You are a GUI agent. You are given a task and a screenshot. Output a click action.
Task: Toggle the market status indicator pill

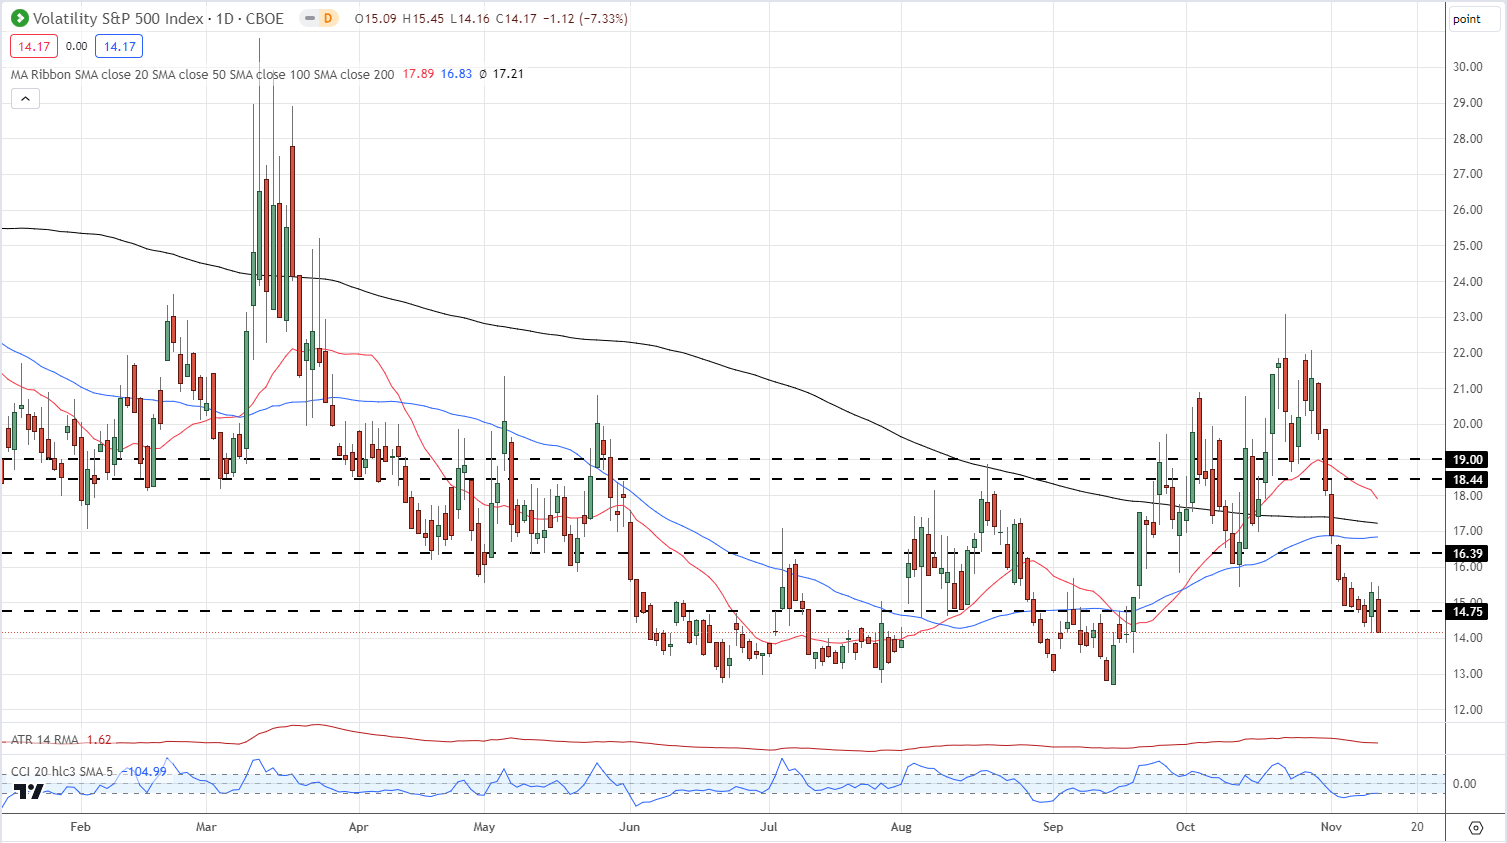point(309,18)
